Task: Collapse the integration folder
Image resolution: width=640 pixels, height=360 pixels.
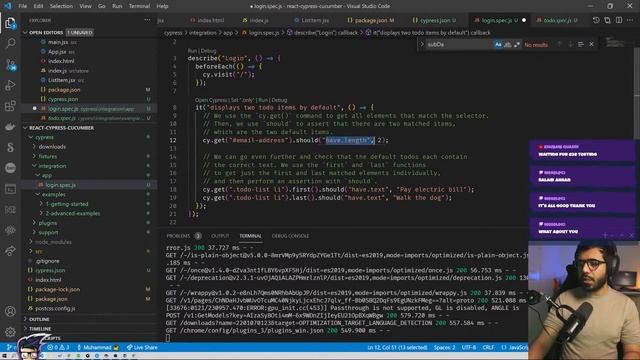Action: 34,166
